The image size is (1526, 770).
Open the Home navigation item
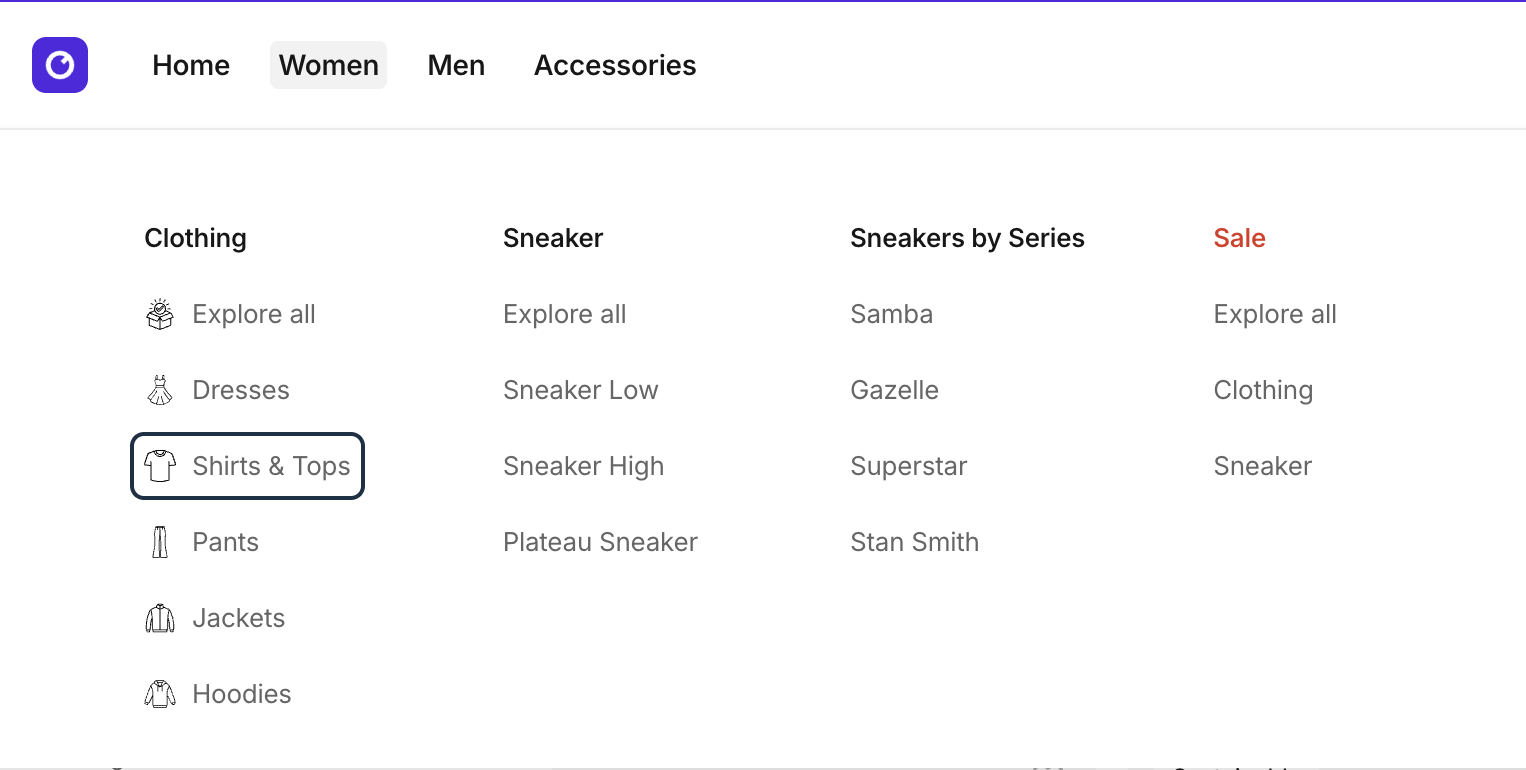pos(191,65)
